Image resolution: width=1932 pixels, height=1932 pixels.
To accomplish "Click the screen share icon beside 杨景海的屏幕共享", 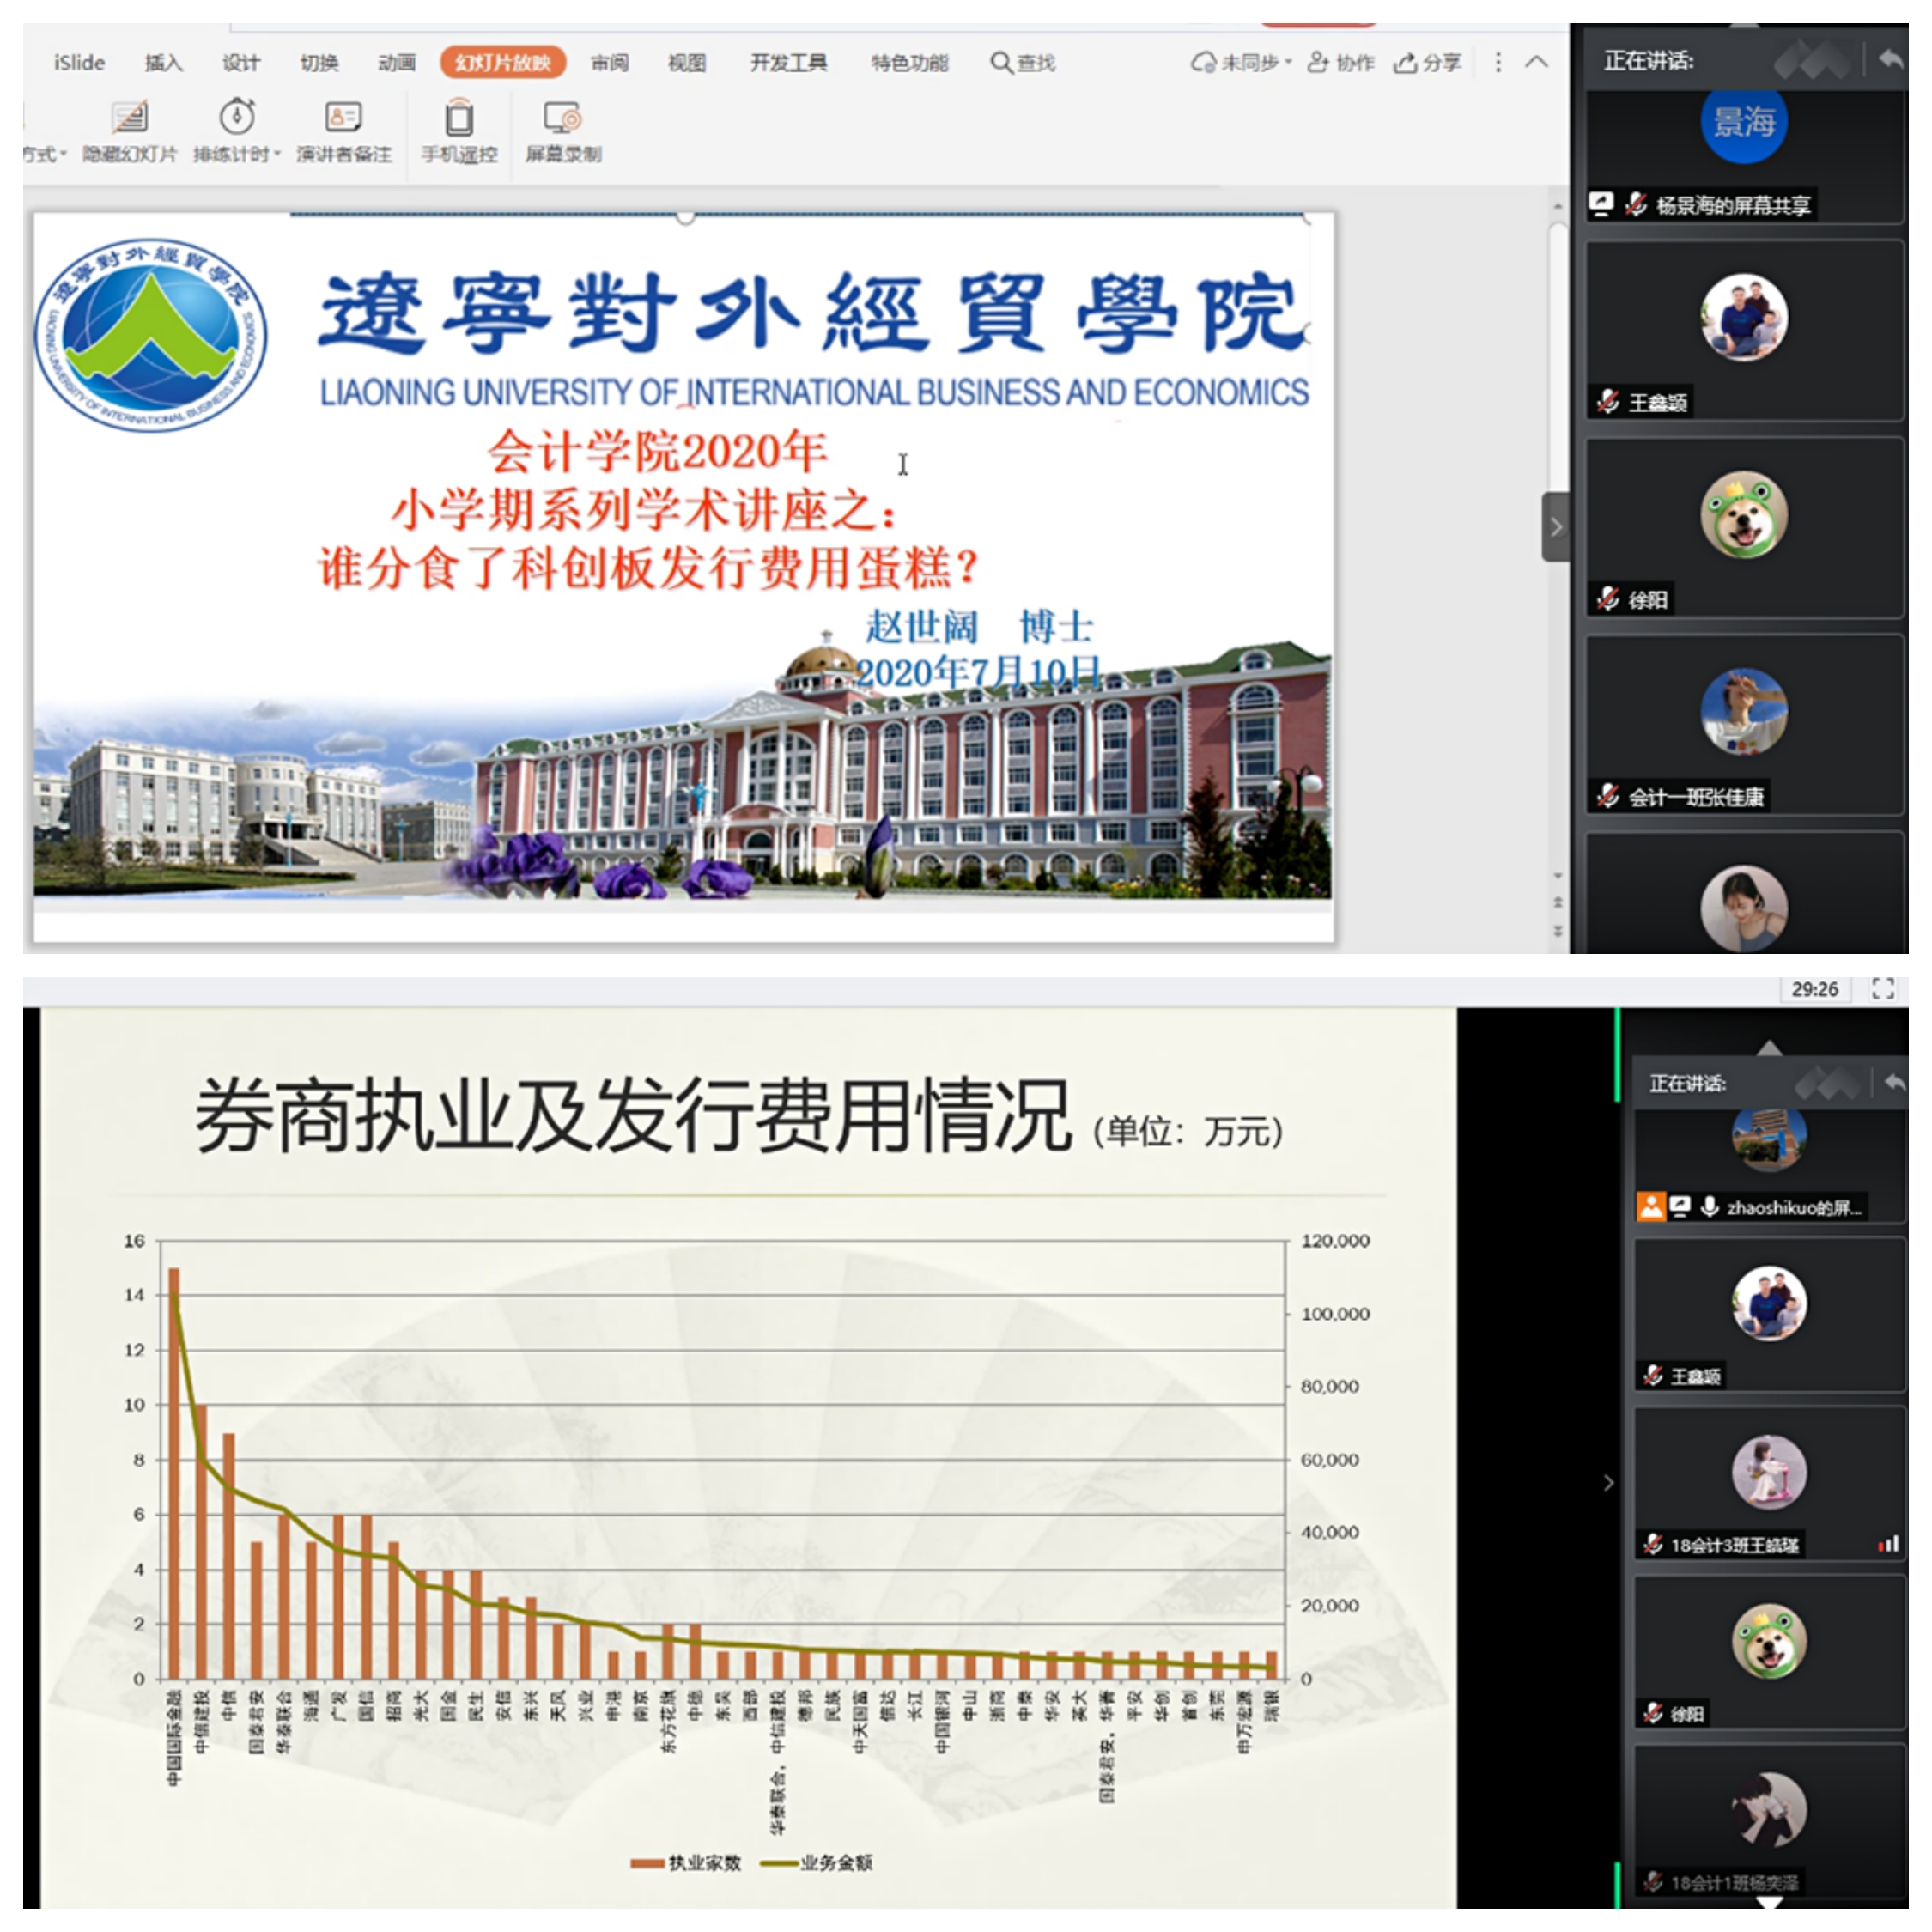I will point(1601,204).
